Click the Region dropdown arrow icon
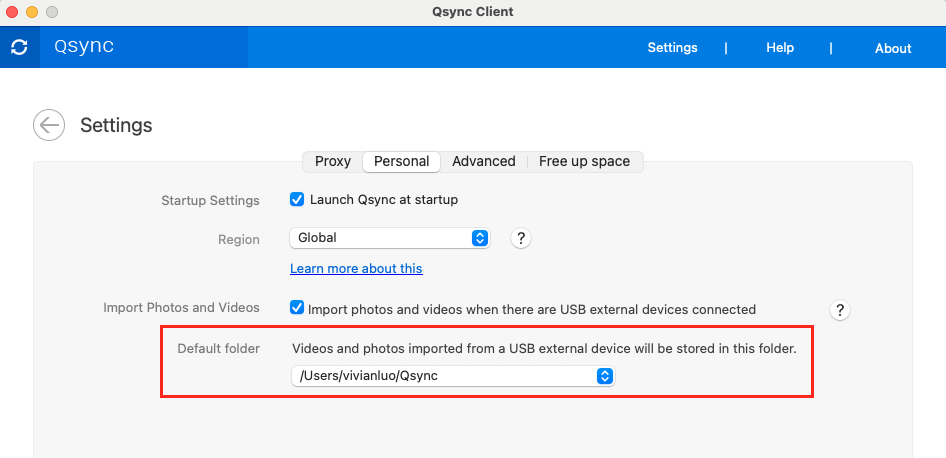This screenshot has height=458, width=946. (x=480, y=238)
